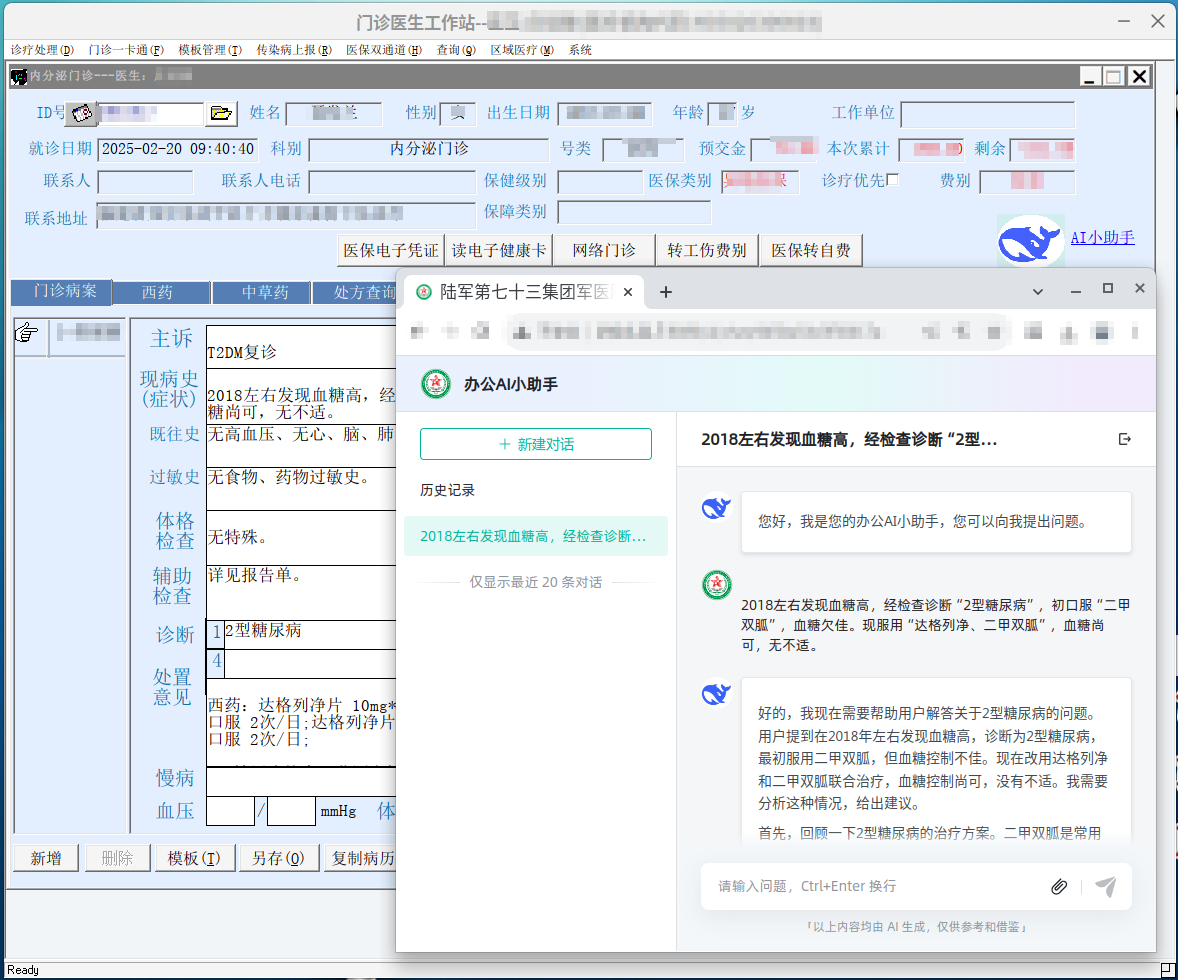The image size is (1178, 980).
Task: Click the 复制病历 button
Action: (x=360, y=858)
